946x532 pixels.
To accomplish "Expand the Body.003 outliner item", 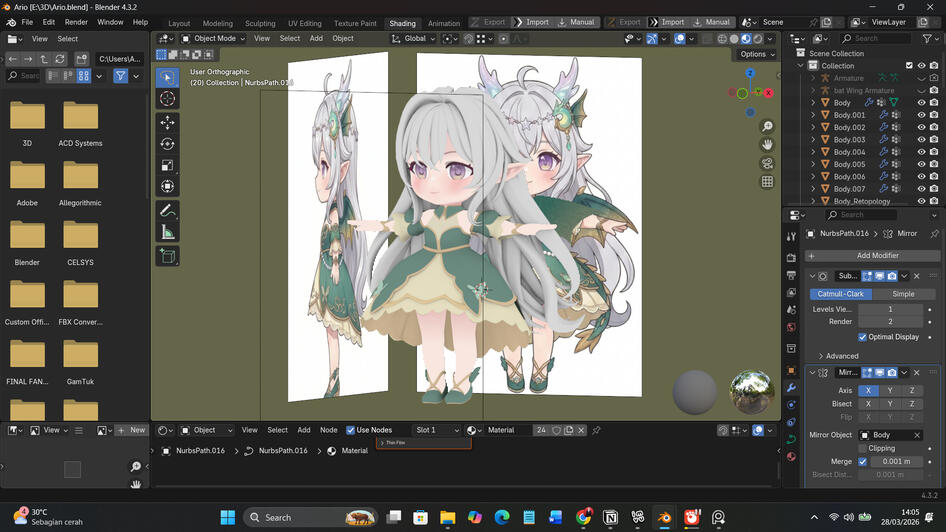I will (x=813, y=139).
